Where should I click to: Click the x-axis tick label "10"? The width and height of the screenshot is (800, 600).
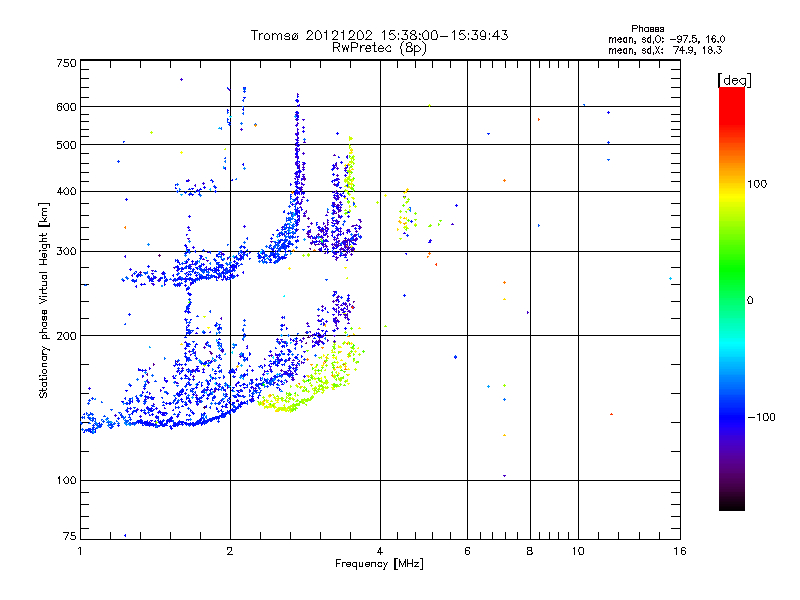pyautogui.click(x=578, y=551)
